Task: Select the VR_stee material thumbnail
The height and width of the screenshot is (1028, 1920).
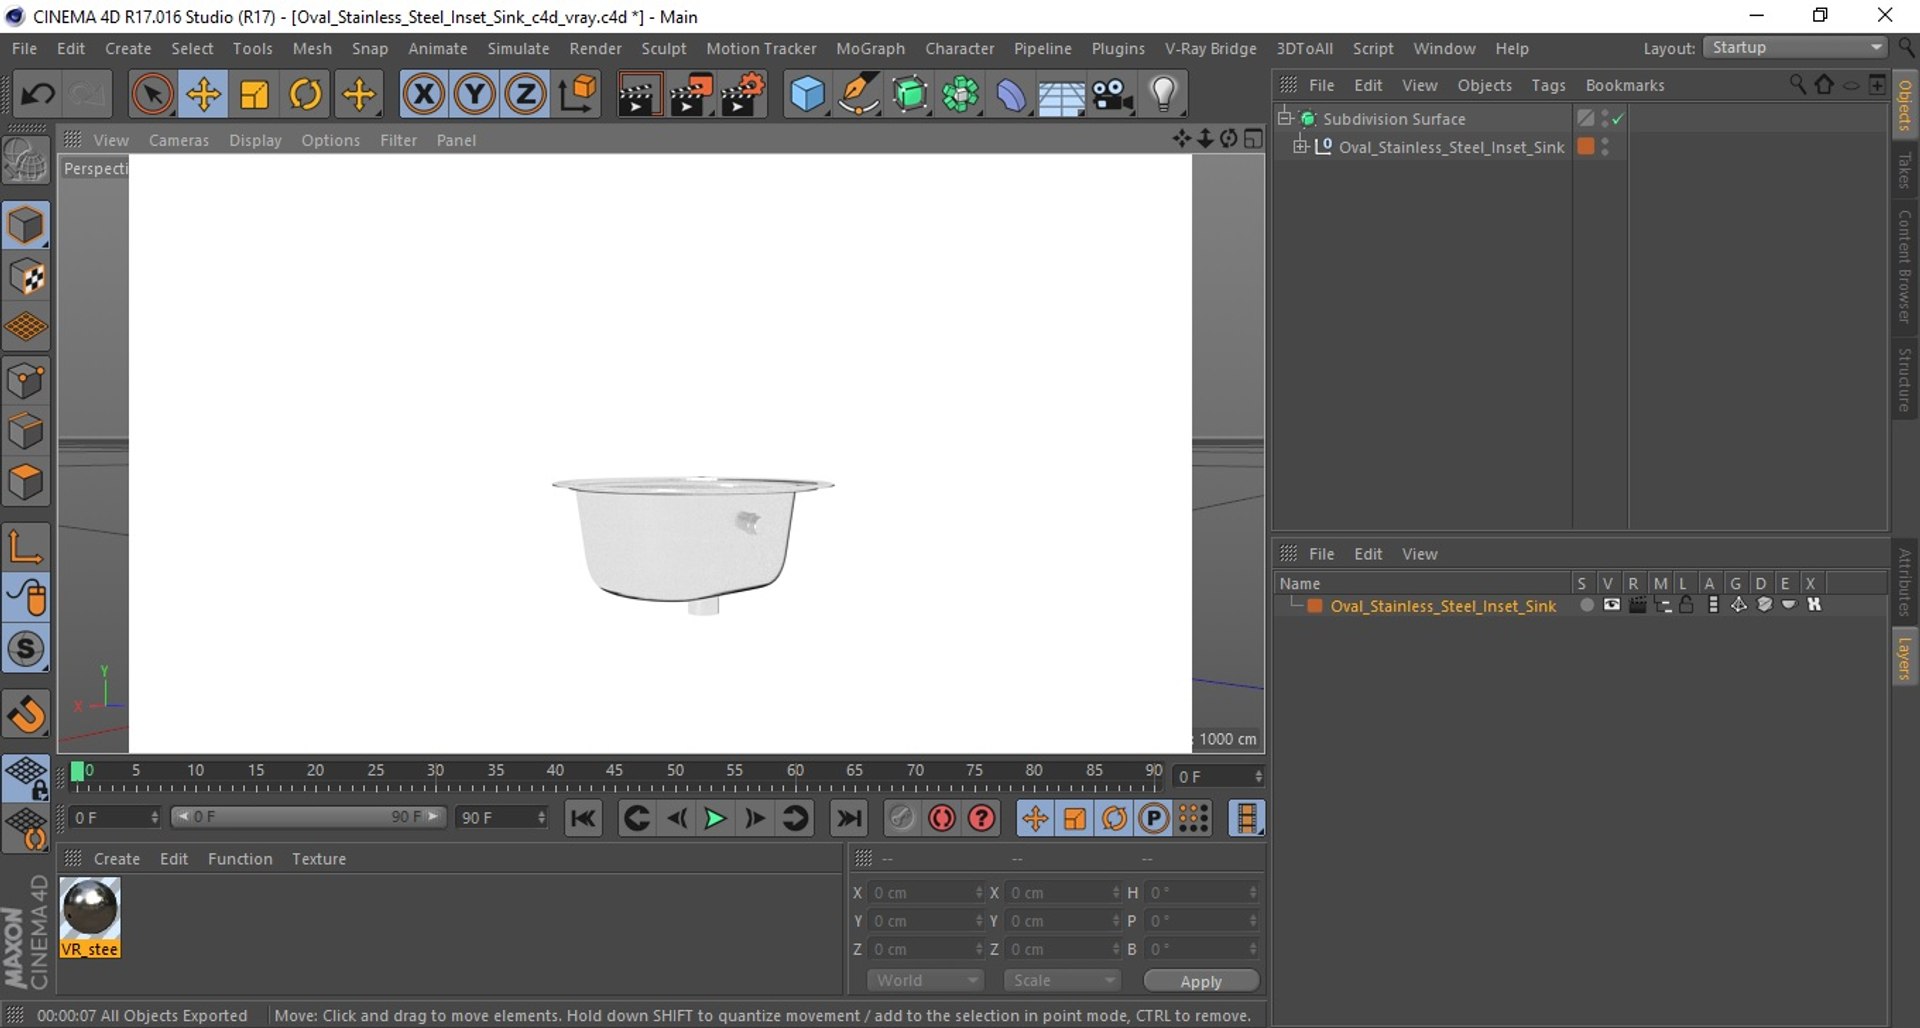Action: point(90,917)
